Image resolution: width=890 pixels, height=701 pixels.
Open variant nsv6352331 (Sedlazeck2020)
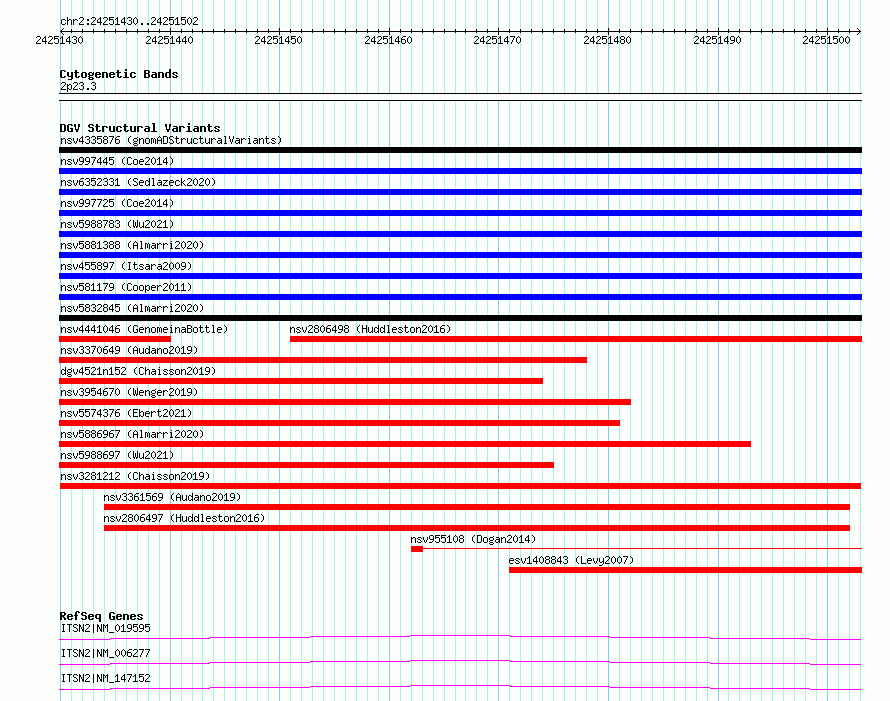(138, 182)
